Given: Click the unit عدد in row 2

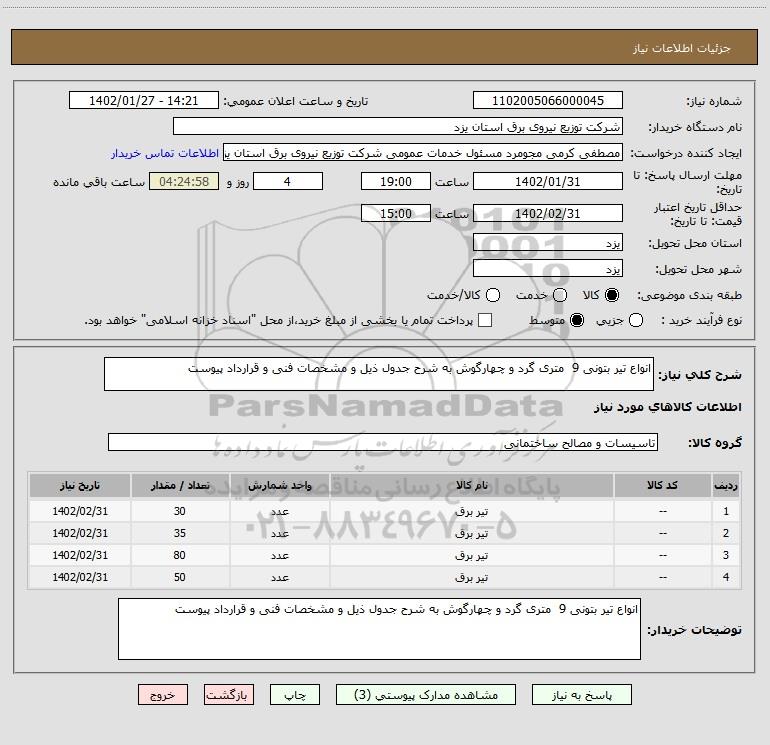Looking at the screenshot, I should coord(280,534).
